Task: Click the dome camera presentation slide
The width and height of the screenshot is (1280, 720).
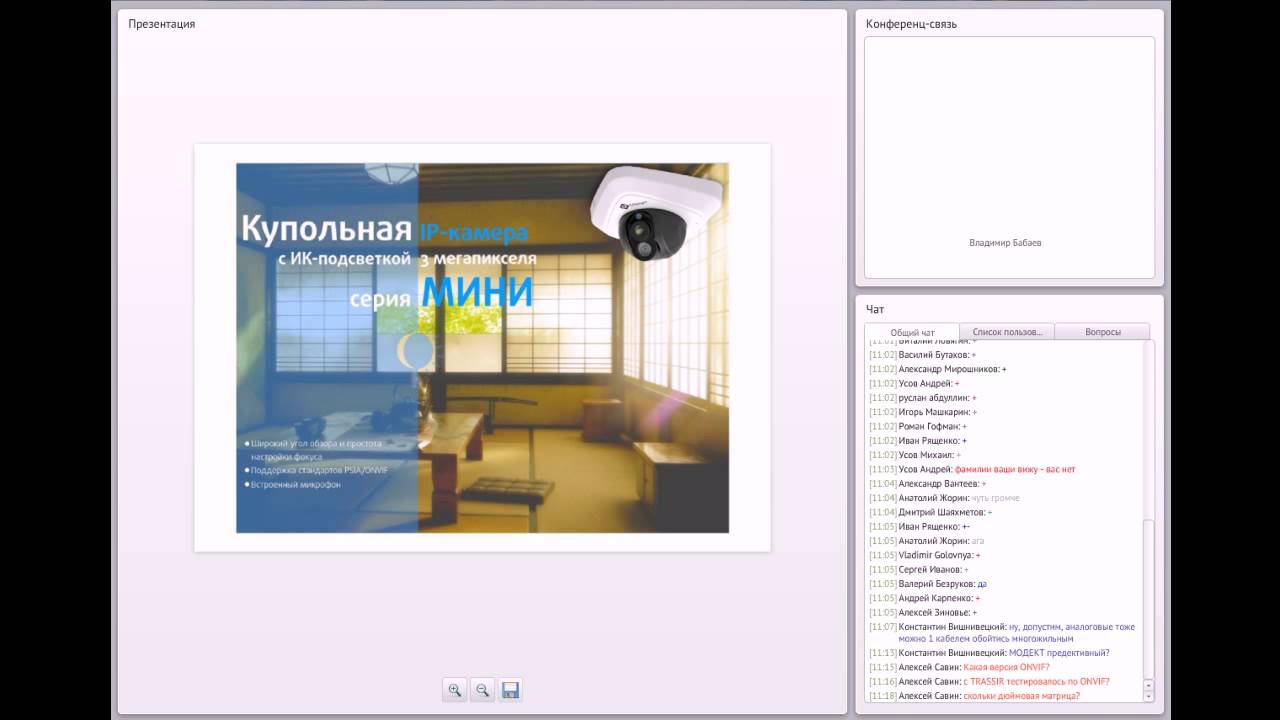Action: (482, 347)
